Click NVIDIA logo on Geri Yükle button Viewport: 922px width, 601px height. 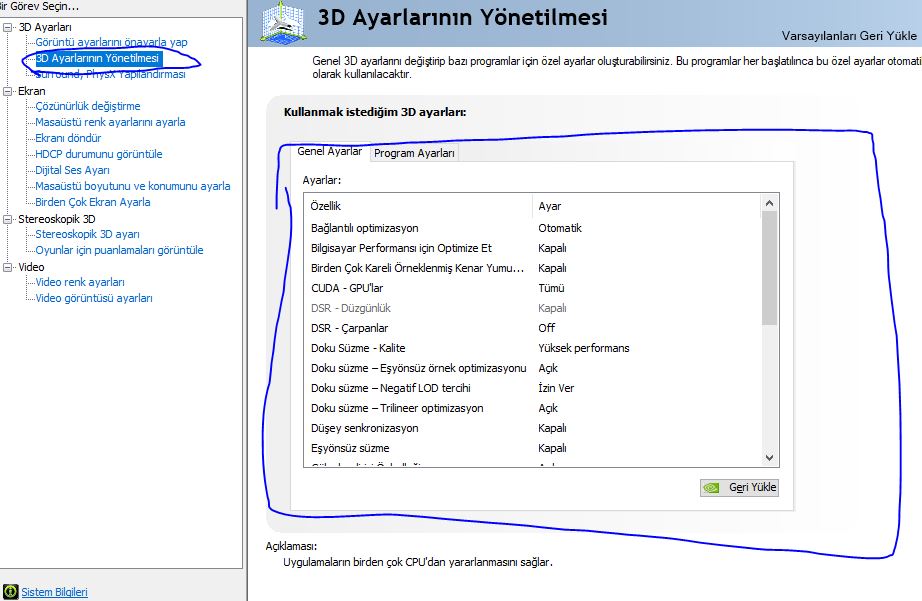(x=712, y=488)
